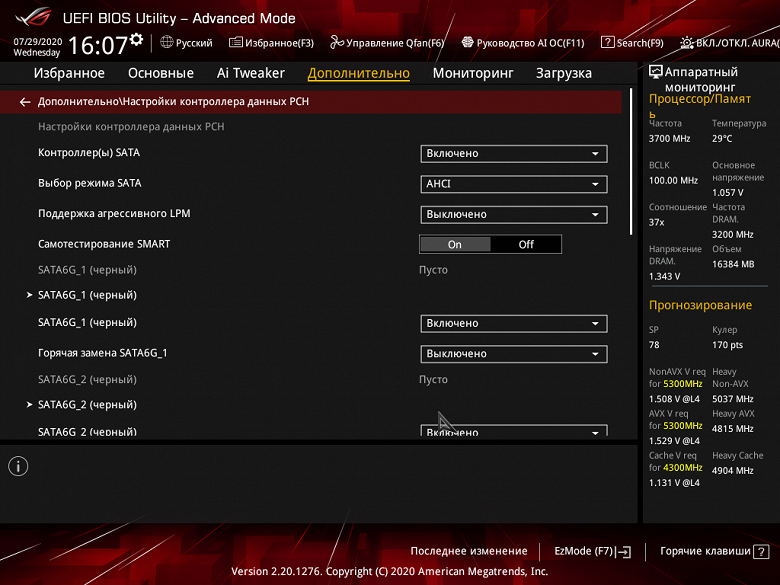Click the 100.00 MHz BCLK value
The height and width of the screenshot is (585, 780).
point(673,181)
